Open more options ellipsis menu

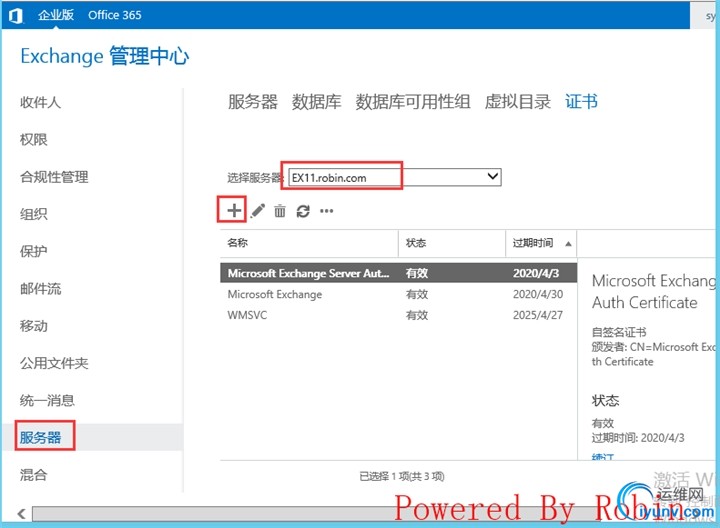[326, 211]
